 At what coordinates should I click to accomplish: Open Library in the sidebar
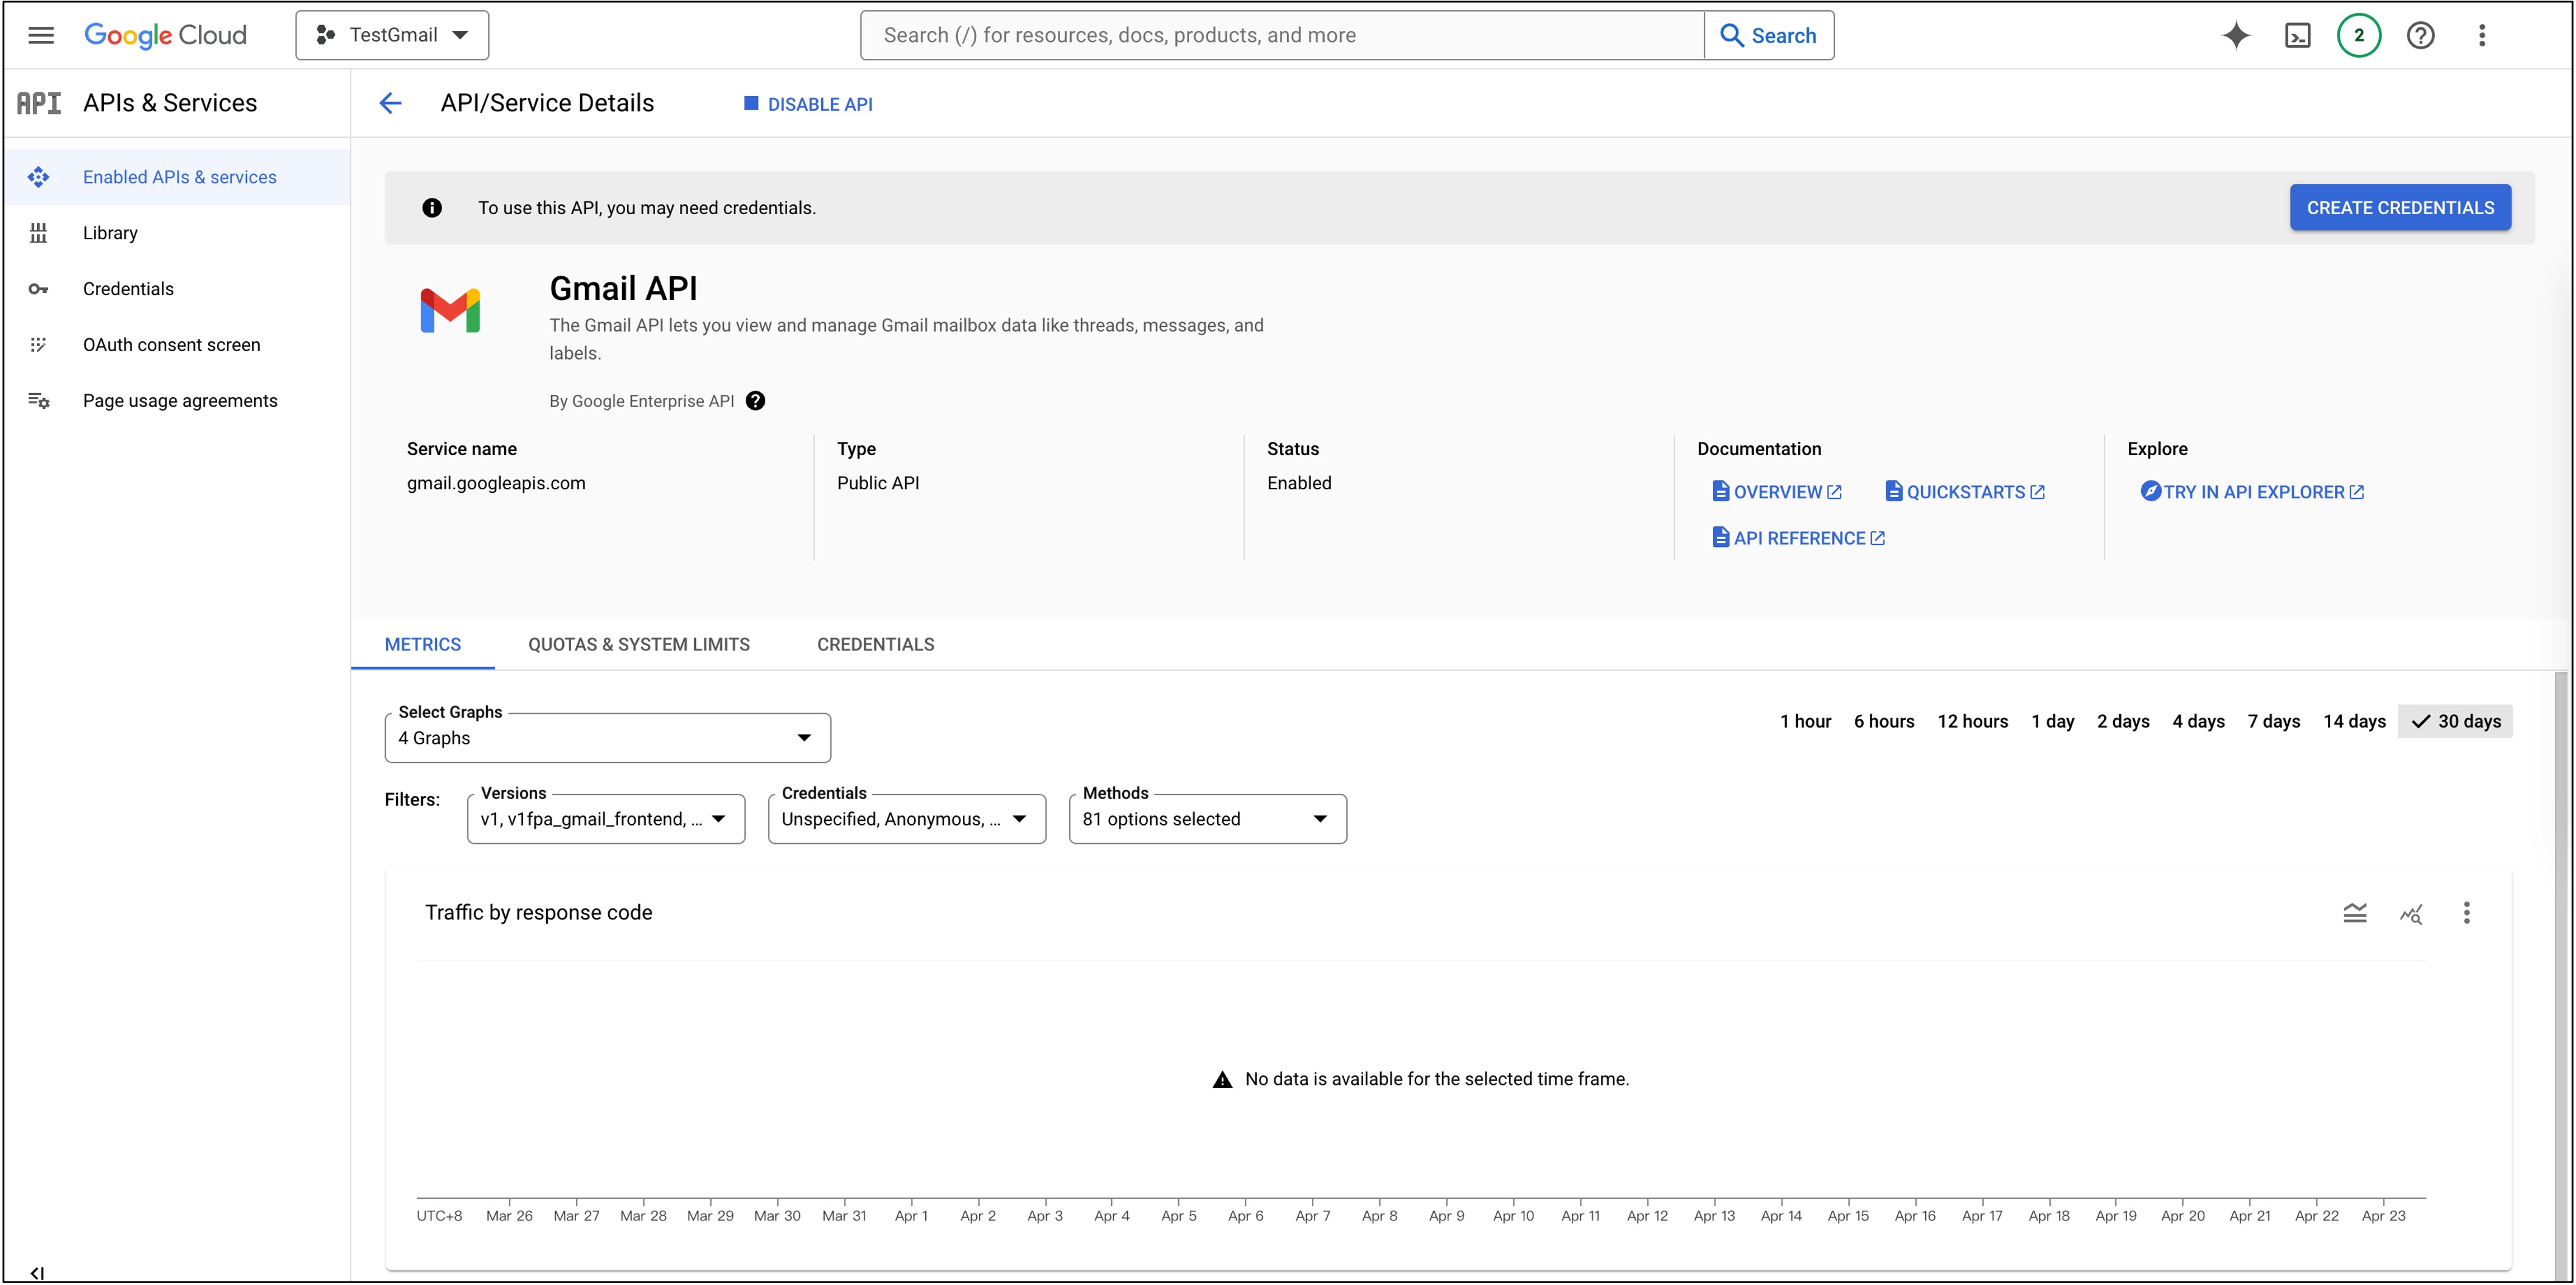(178, 233)
